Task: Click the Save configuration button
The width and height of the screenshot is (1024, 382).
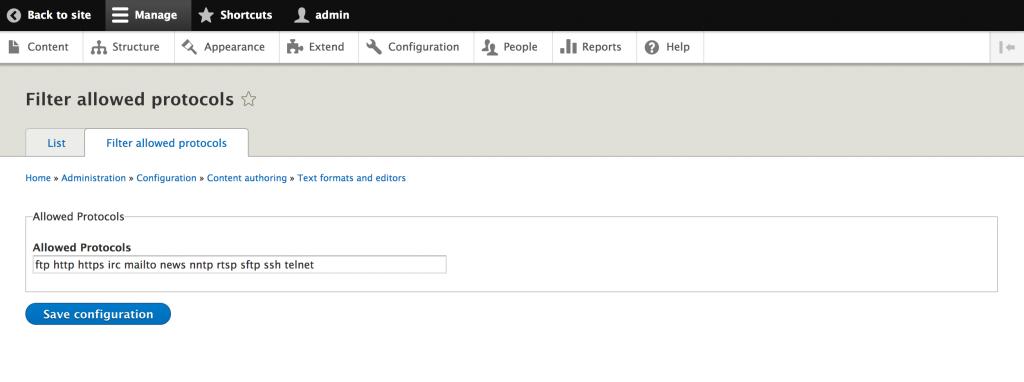Action: point(98,314)
